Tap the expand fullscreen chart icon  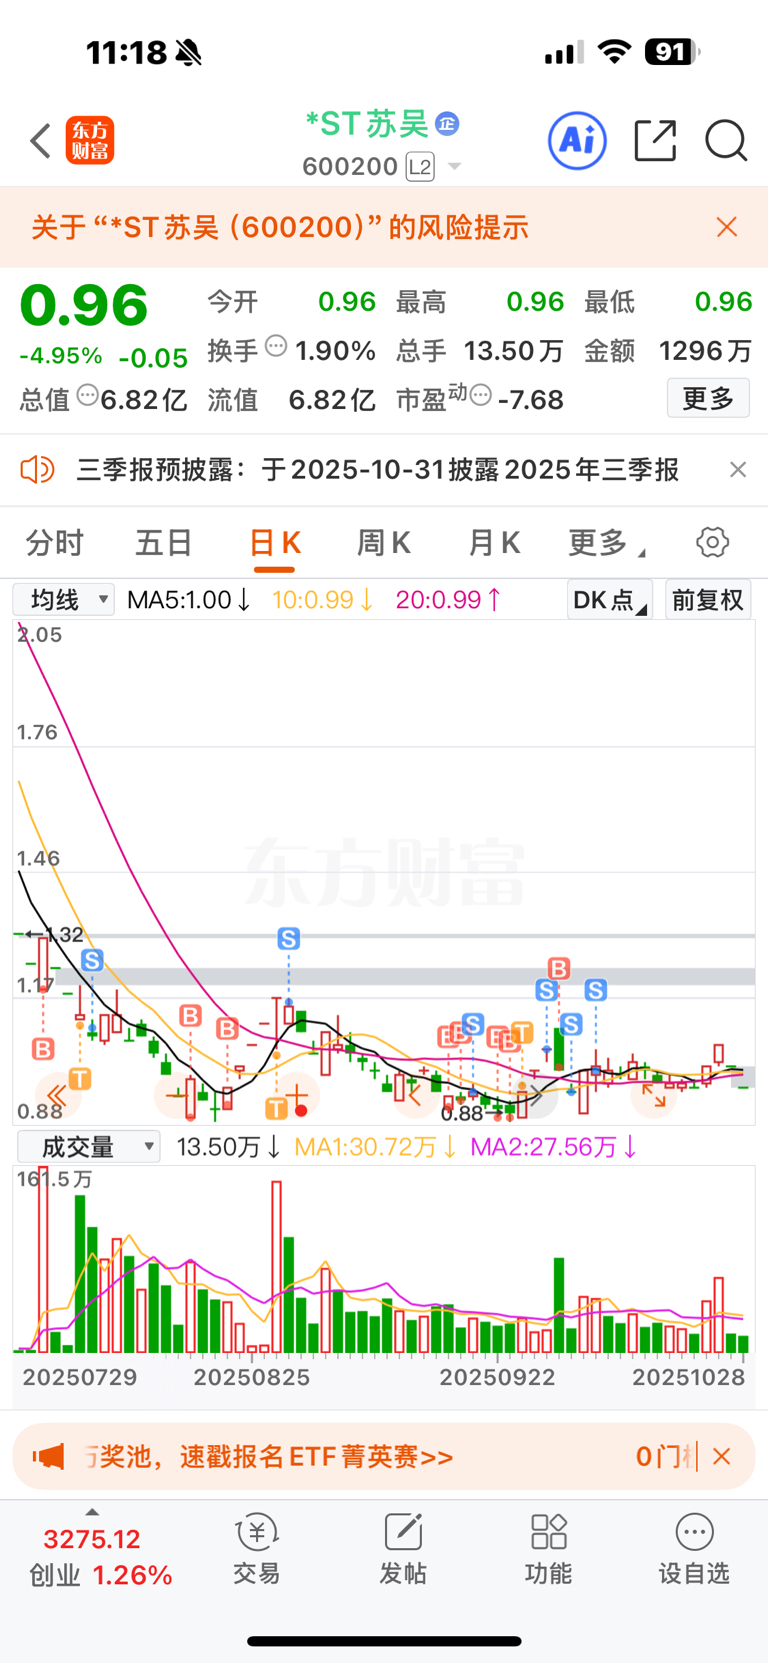tap(655, 1096)
